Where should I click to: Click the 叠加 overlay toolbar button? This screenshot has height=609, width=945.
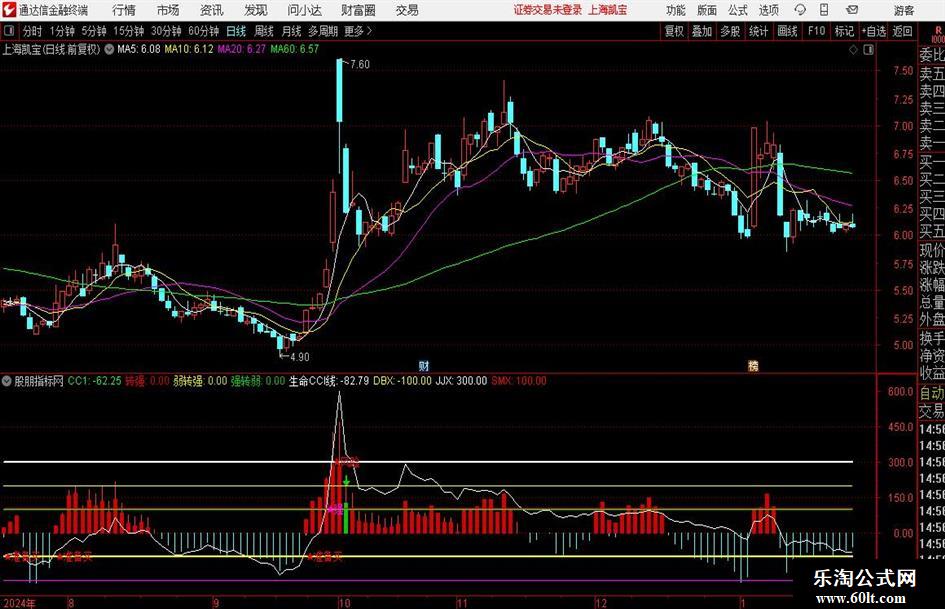point(702,31)
